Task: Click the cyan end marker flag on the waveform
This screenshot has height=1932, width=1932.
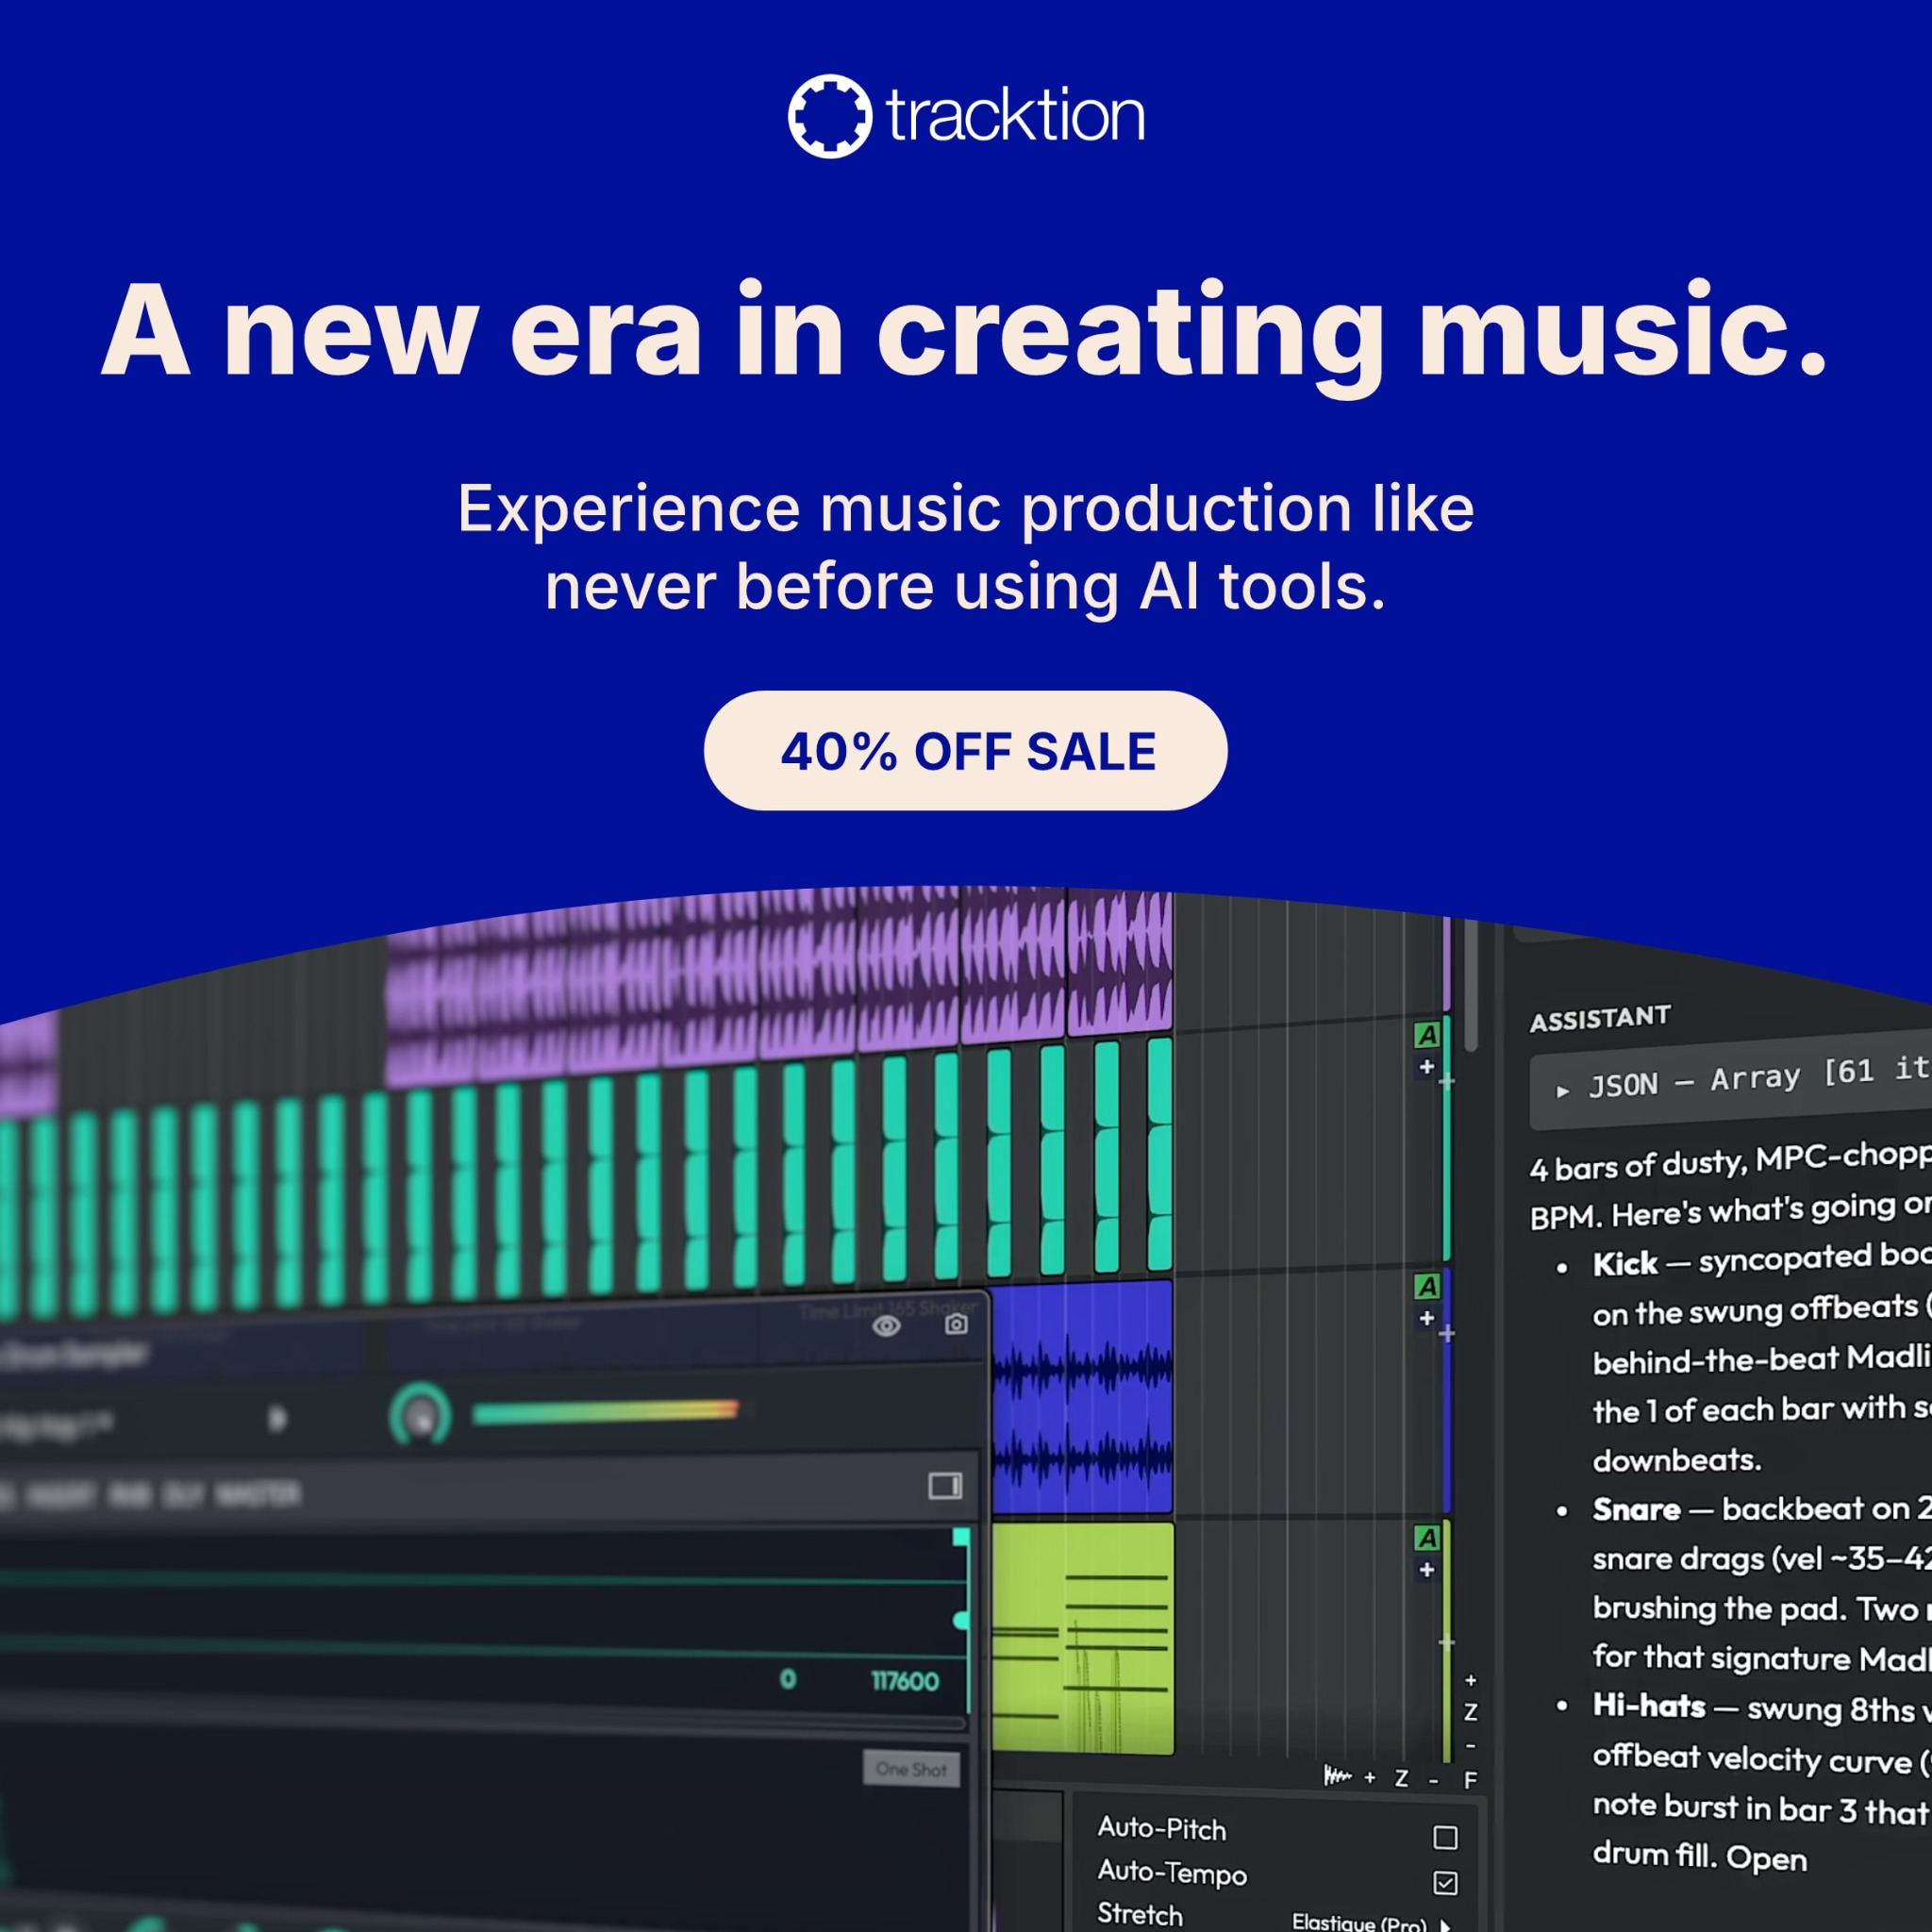Action: point(961,1537)
